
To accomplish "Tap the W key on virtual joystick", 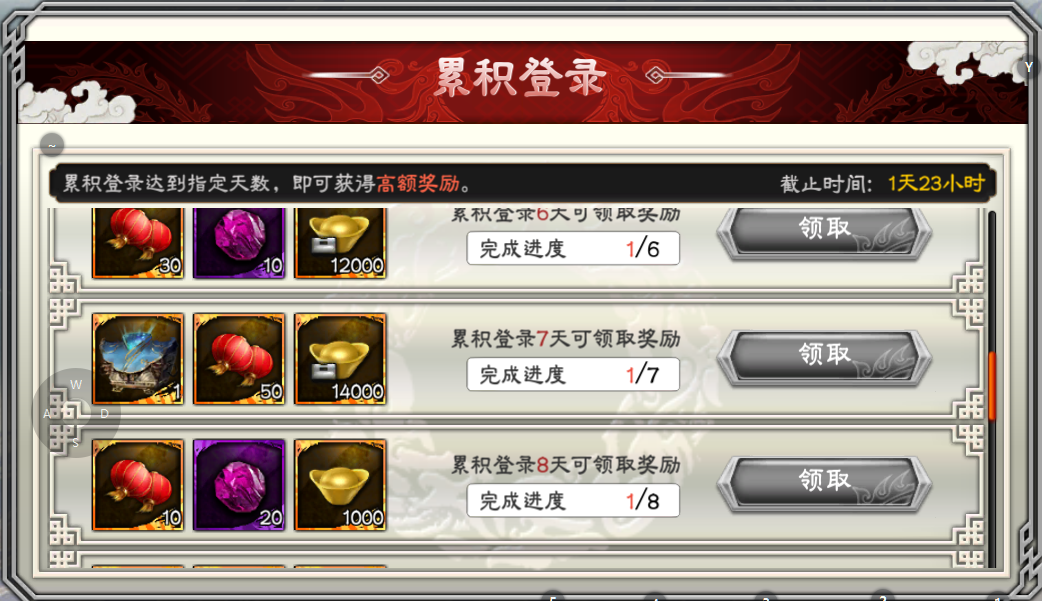I will [x=76, y=384].
